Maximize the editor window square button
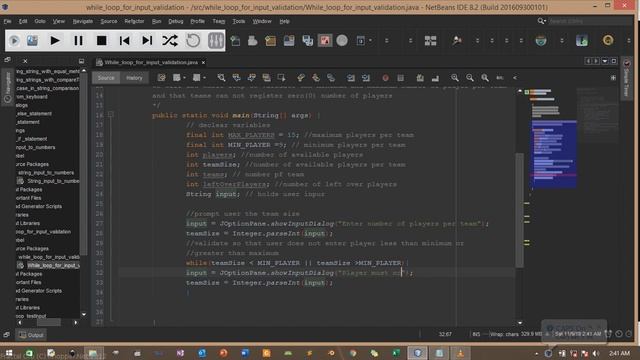The height and width of the screenshot is (360, 640). [613, 61]
